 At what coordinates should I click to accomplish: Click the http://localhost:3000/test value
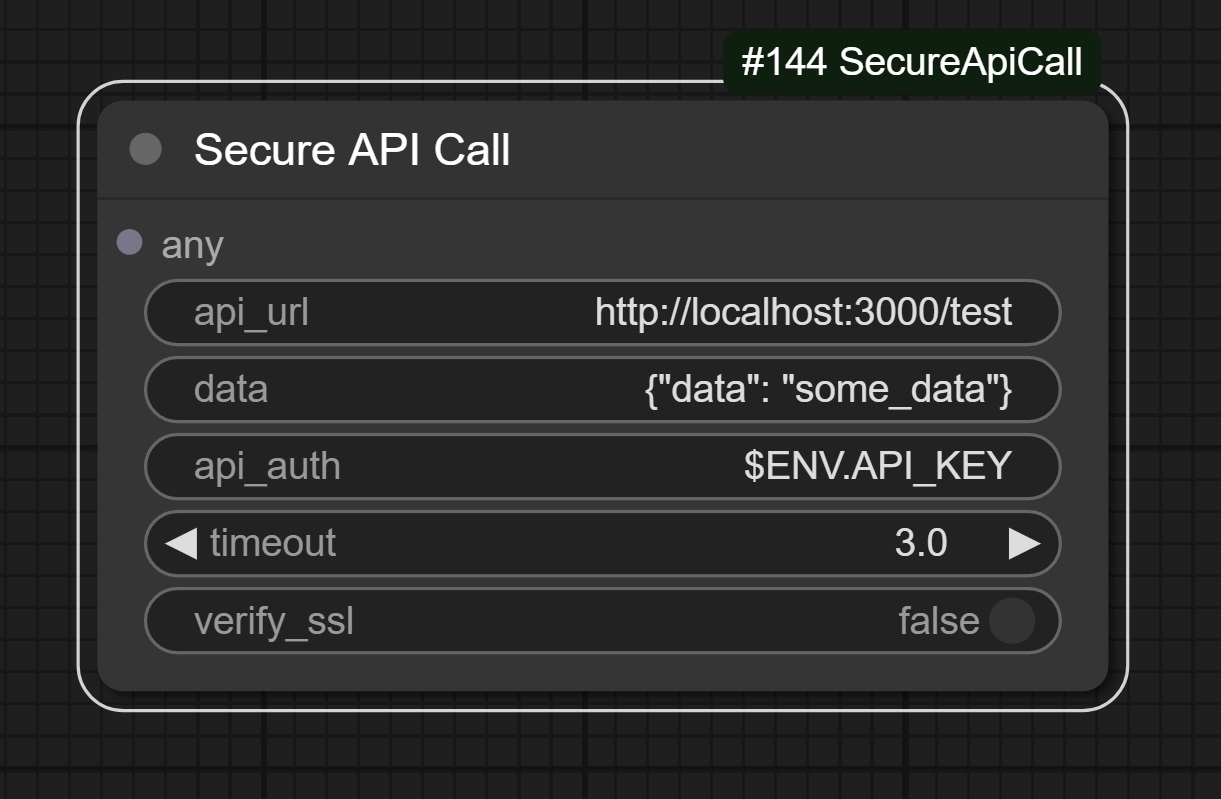pyautogui.click(x=803, y=312)
